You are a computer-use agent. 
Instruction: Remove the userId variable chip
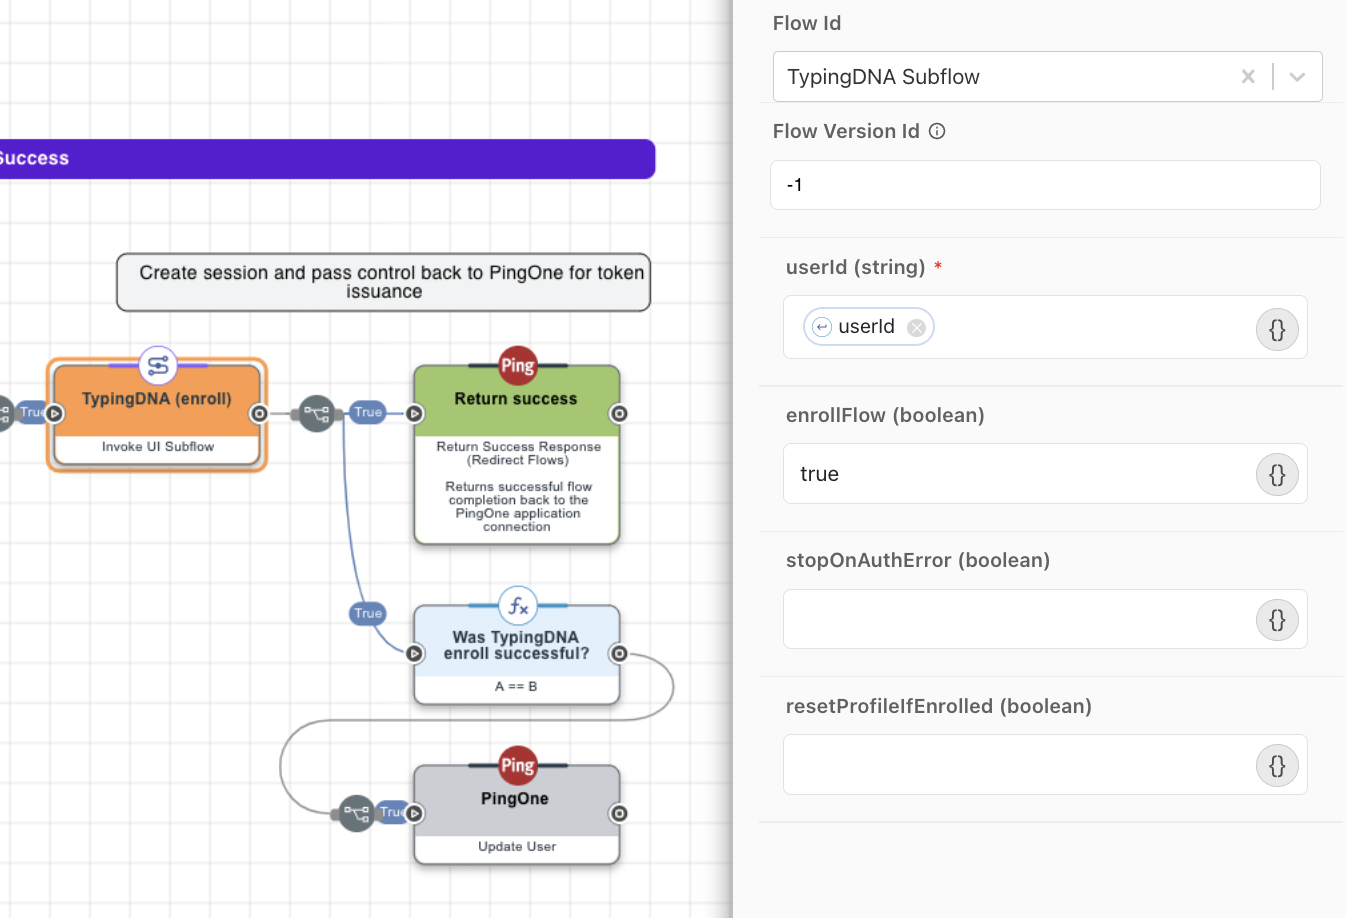[x=916, y=327]
